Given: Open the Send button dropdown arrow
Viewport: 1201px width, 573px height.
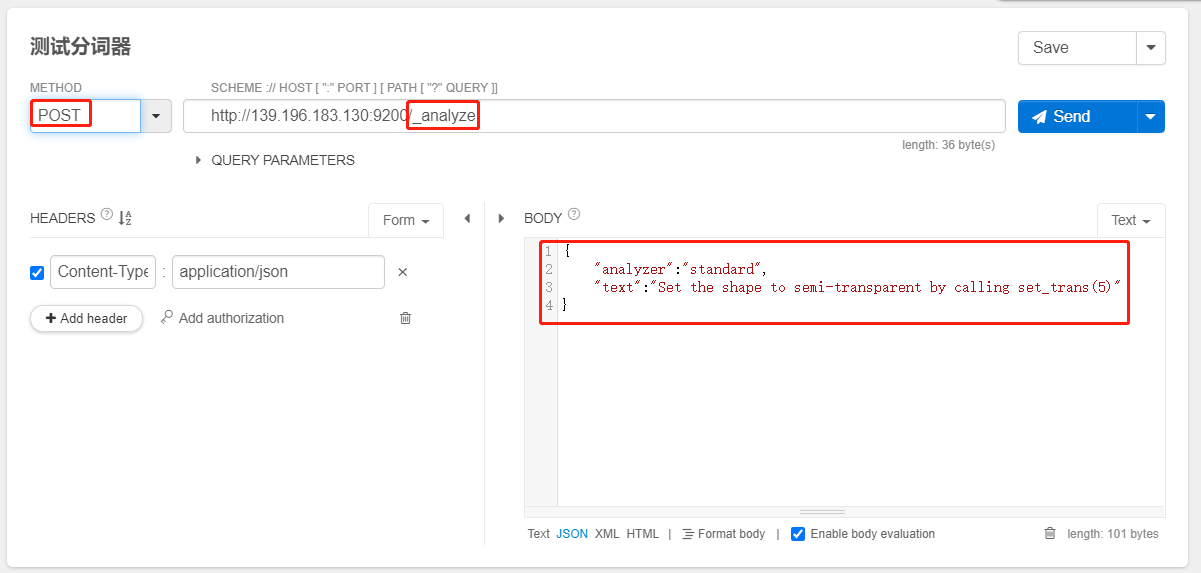Looking at the screenshot, I should pos(1150,116).
